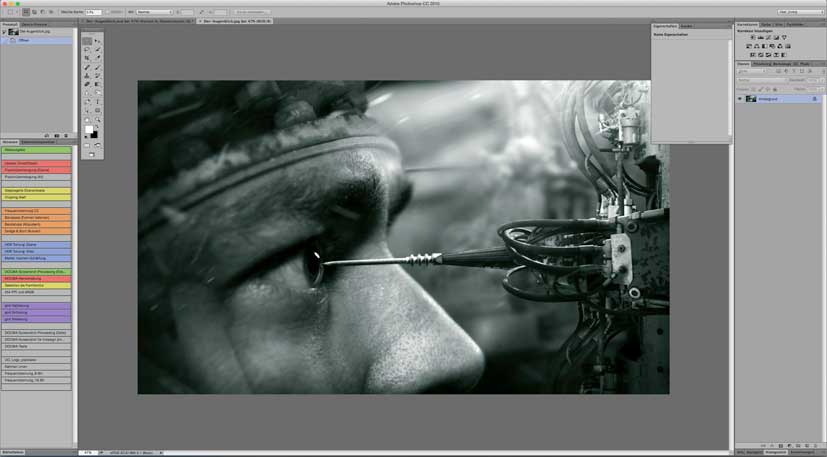Switch to the first document tab
The width and height of the screenshot is (827, 457).
coord(139,21)
